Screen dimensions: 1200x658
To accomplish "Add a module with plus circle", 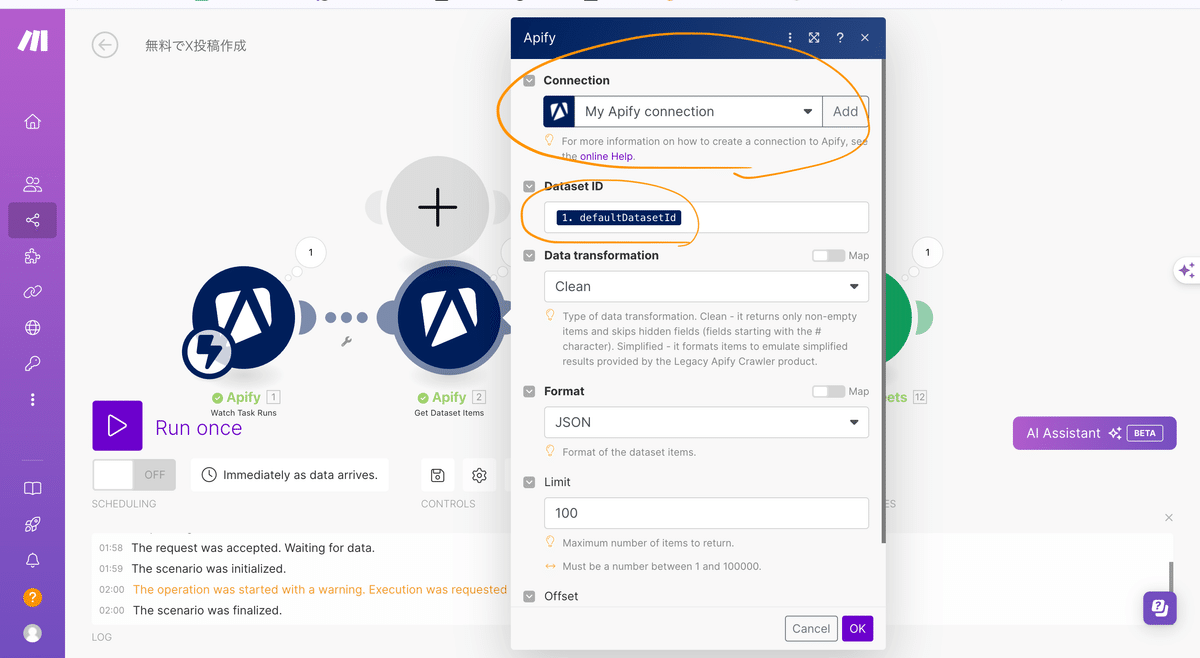I will [437, 207].
